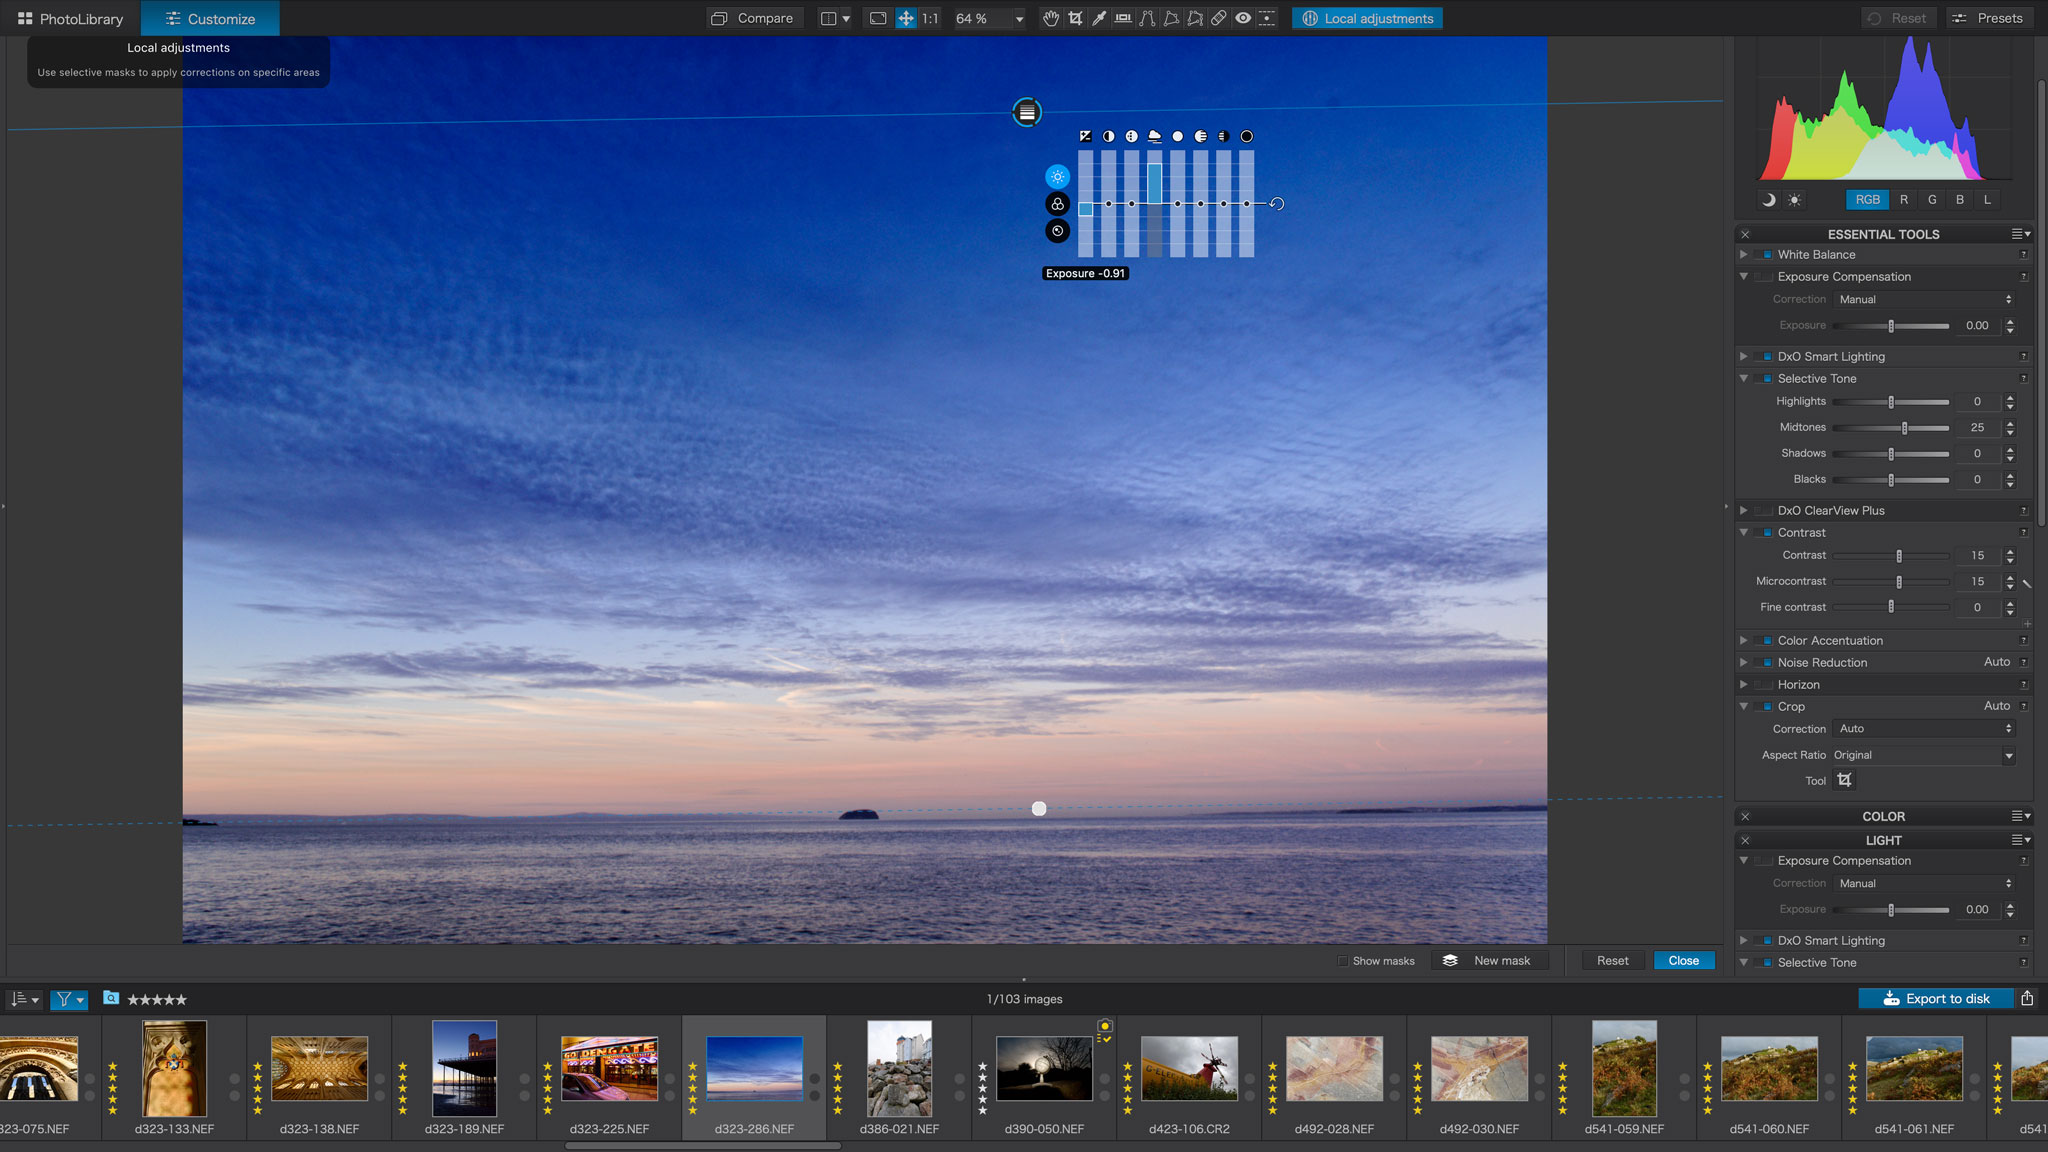This screenshot has height=1152, width=2048.
Task: Toggle DxO ClearView Plus on
Action: [1766, 511]
